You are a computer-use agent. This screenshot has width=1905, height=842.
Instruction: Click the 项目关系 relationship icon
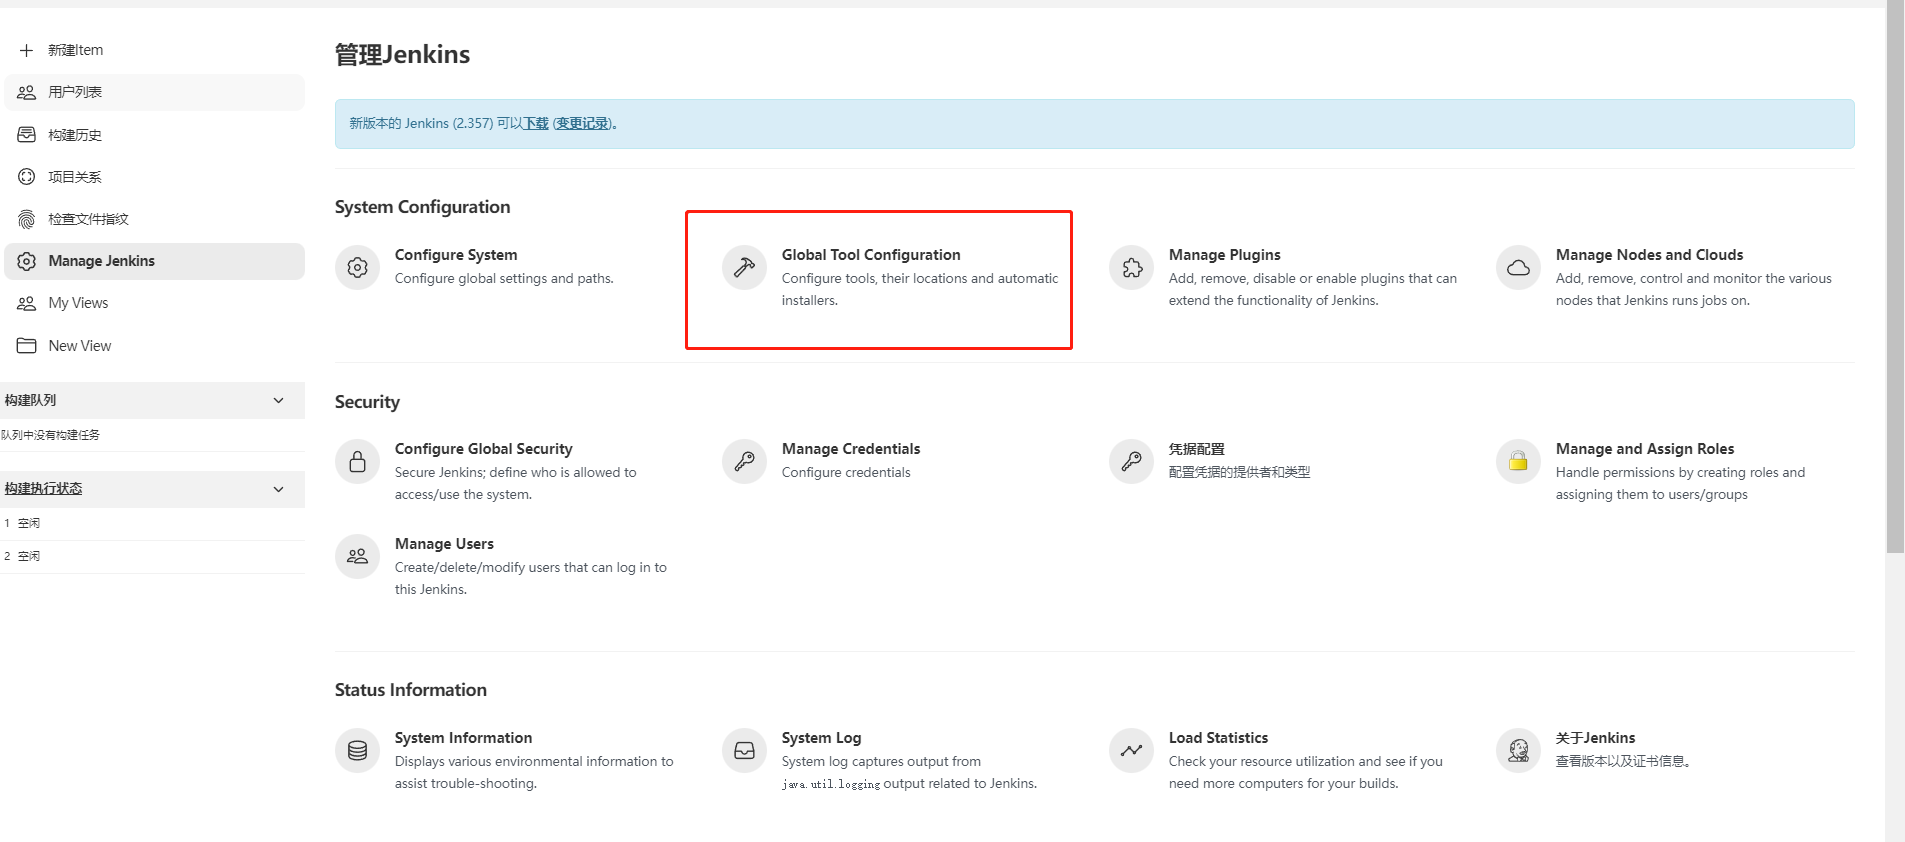coord(27,177)
